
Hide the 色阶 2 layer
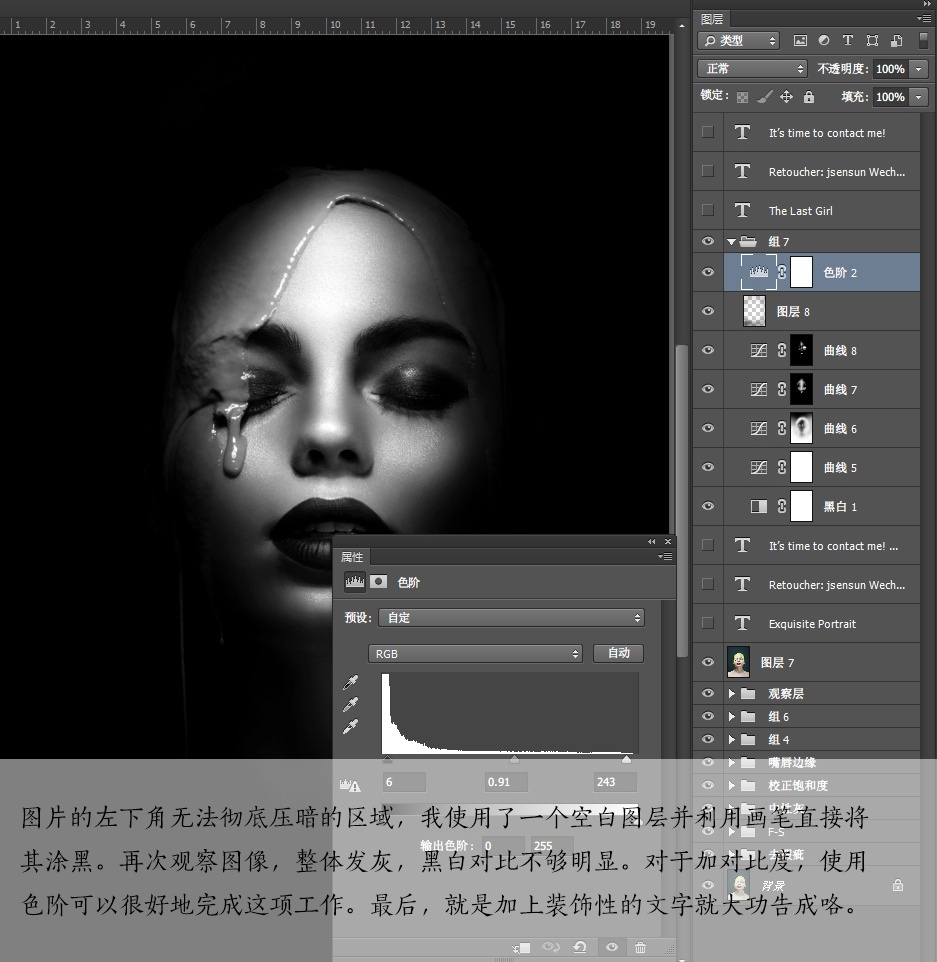708,272
